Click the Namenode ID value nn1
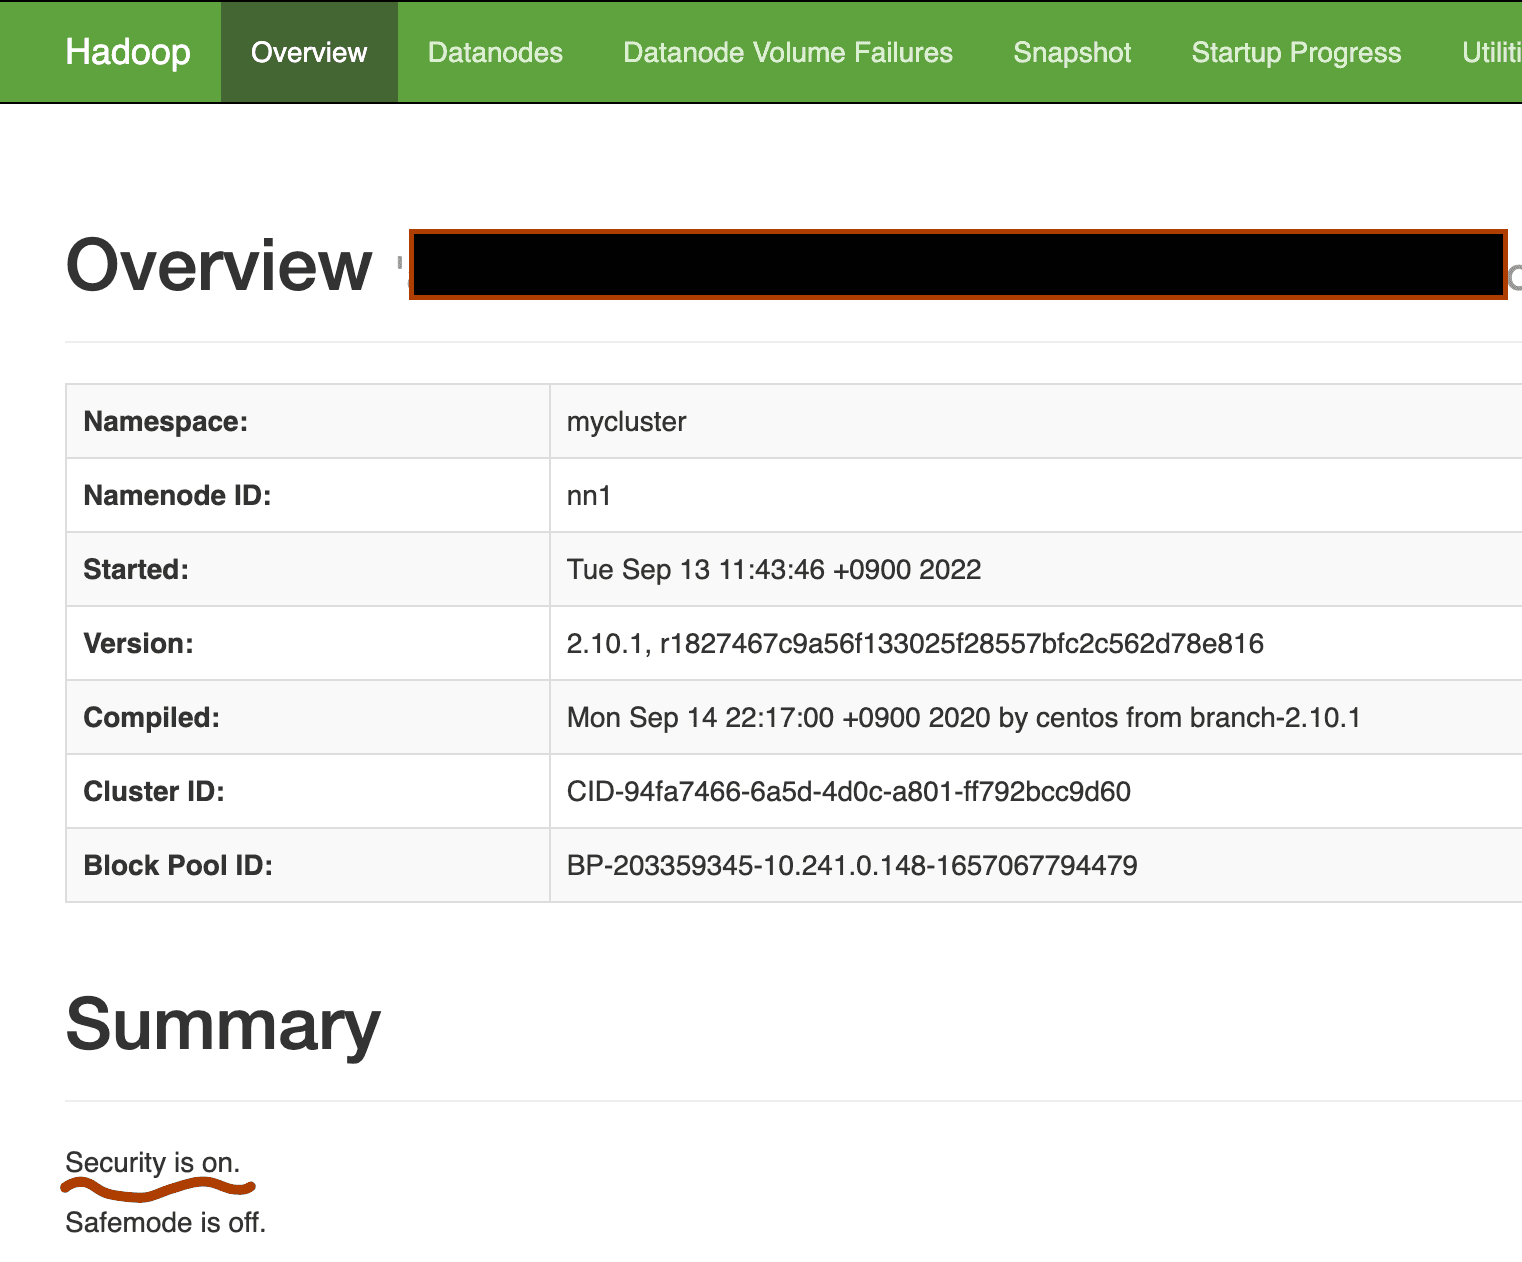This screenshot has width=1522, height=1262. pyautogui.click(x=586, y=495)
